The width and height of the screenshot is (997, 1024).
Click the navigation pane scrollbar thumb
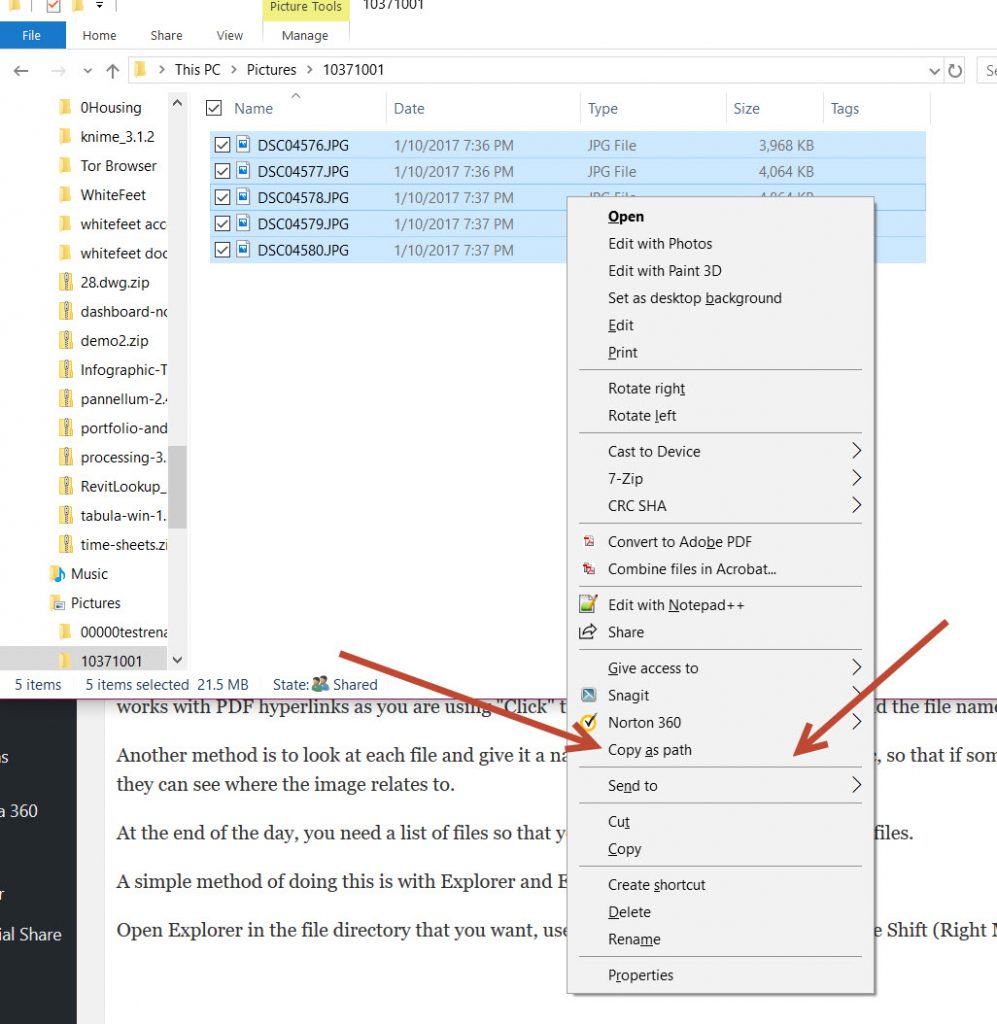(x=177, y=487)
